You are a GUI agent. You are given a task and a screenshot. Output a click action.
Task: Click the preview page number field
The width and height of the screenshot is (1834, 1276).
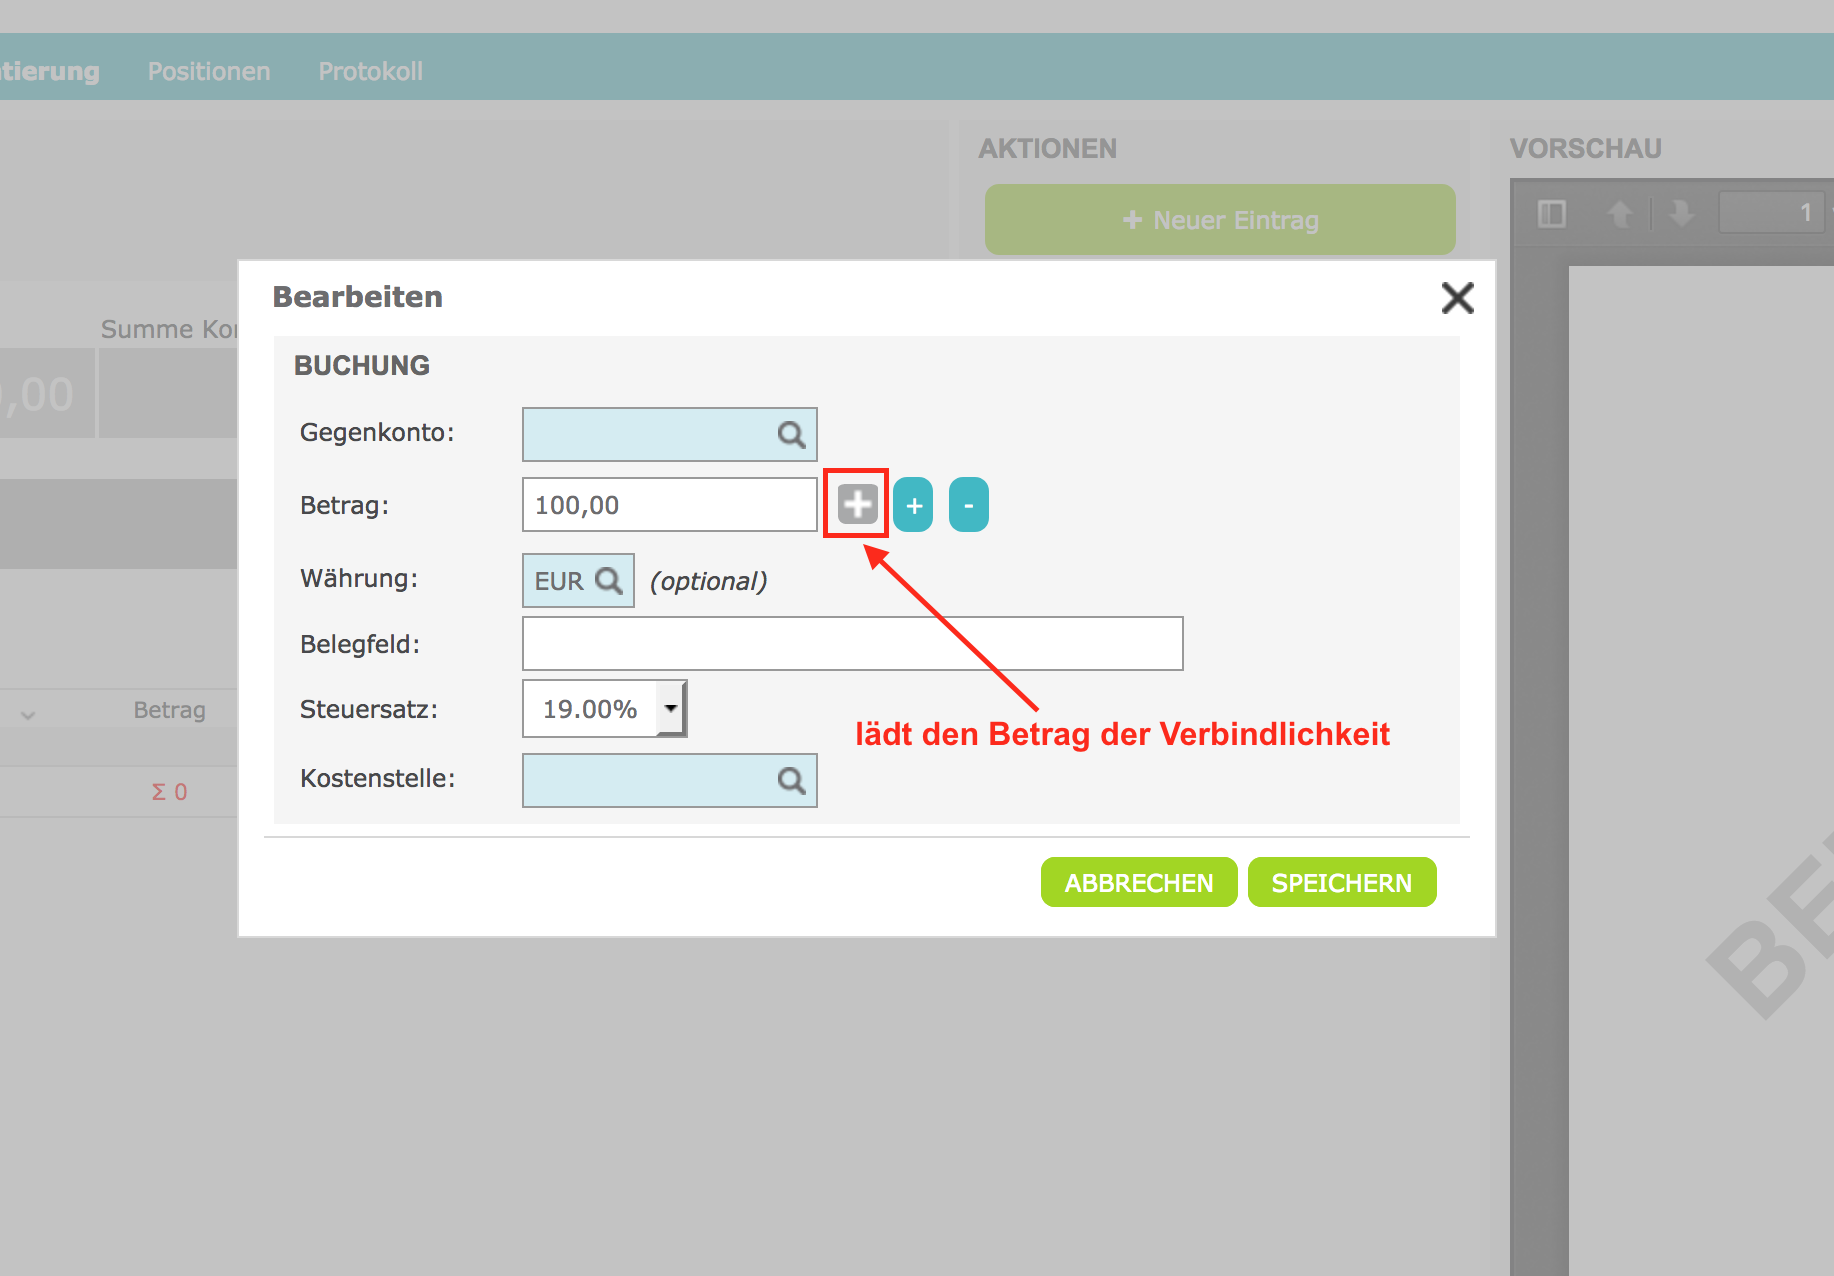pos(1772,213)
